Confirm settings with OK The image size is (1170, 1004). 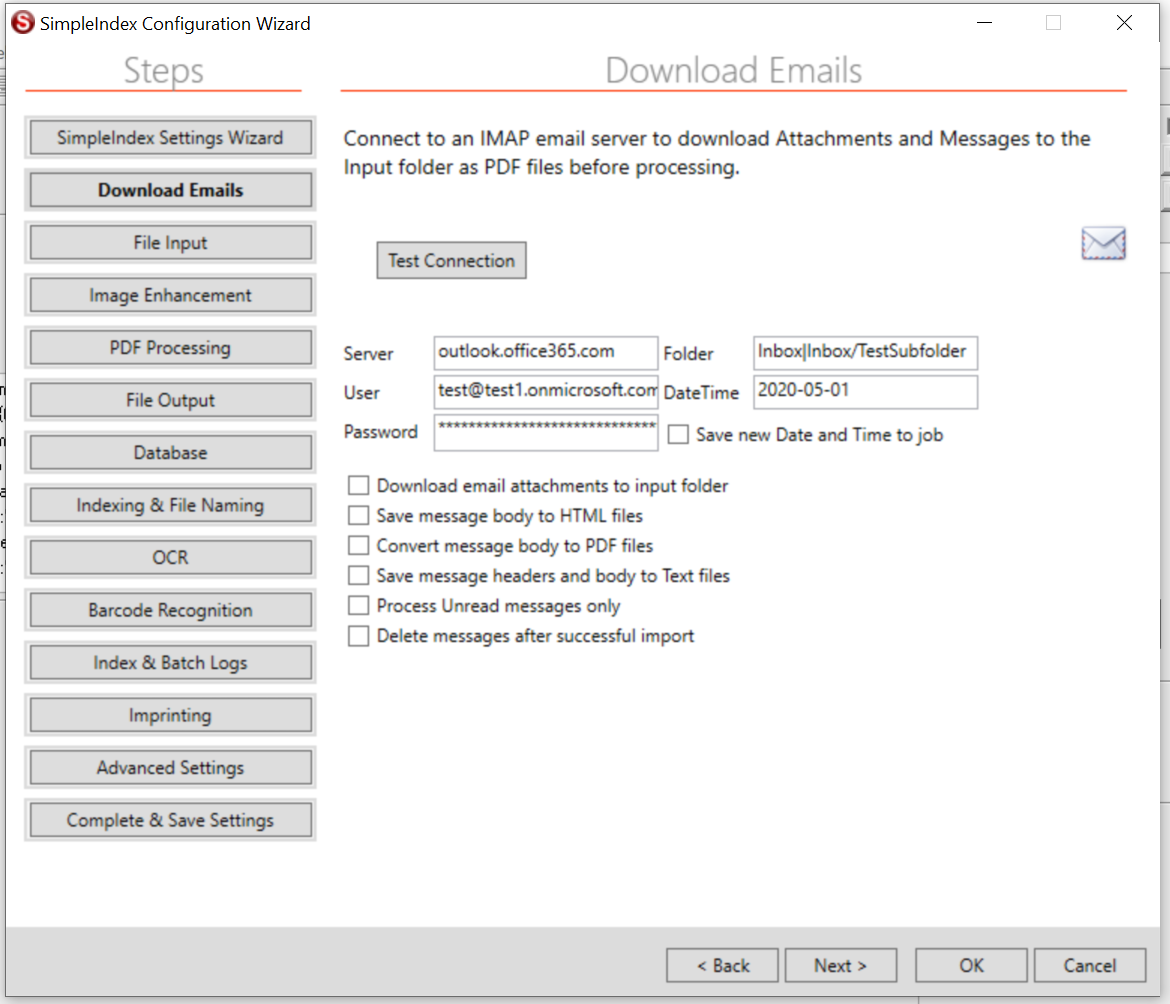(971, 965)
